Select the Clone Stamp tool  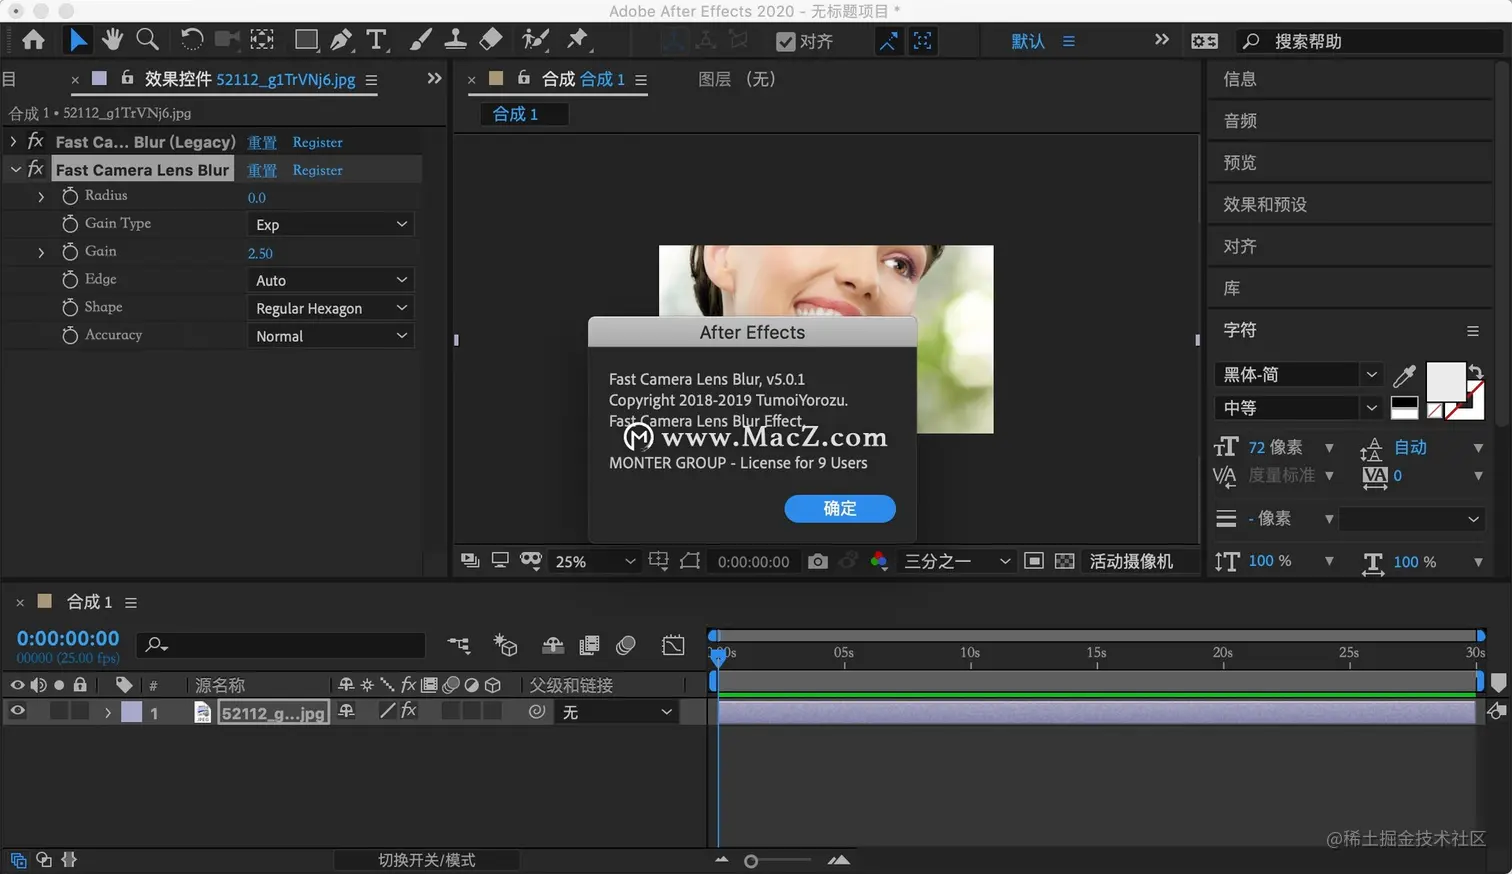[455, 40]
